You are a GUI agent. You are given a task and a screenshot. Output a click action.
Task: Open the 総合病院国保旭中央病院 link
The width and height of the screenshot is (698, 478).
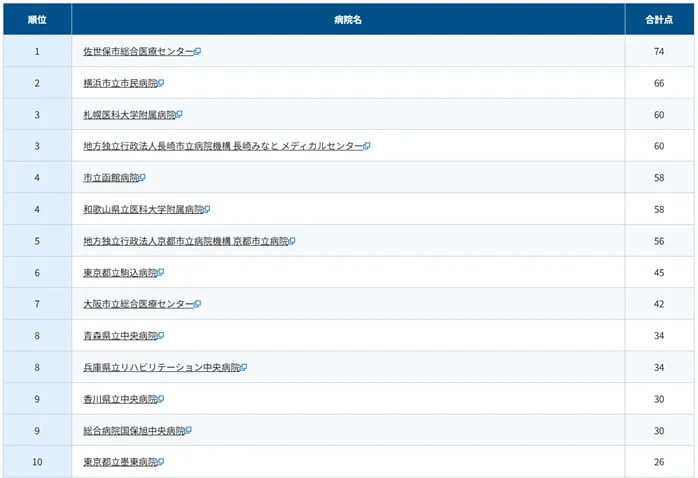click(133, 430)
